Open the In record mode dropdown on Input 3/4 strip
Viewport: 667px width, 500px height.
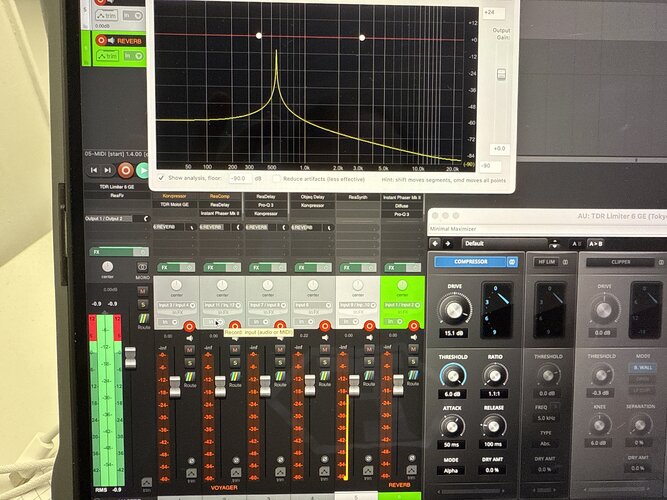pos(168,322)
